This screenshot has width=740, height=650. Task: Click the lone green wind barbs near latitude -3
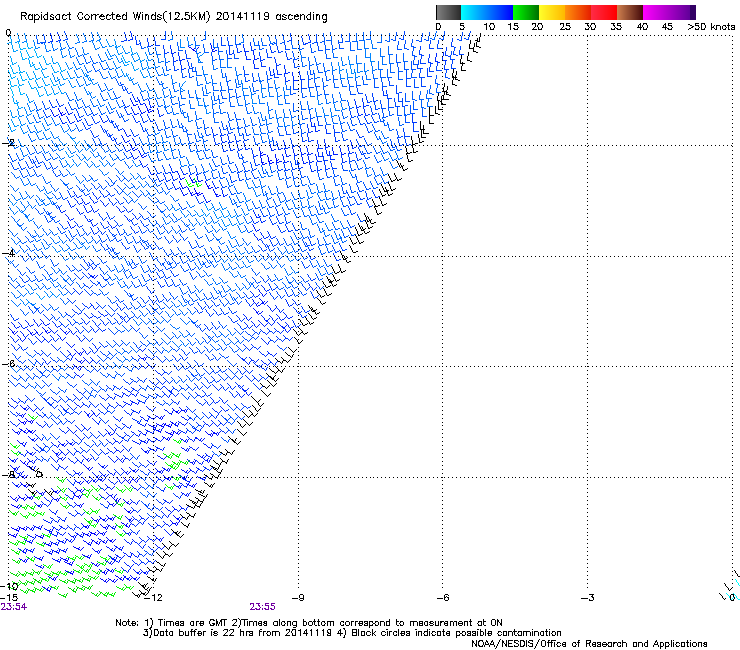coord(193,183)
